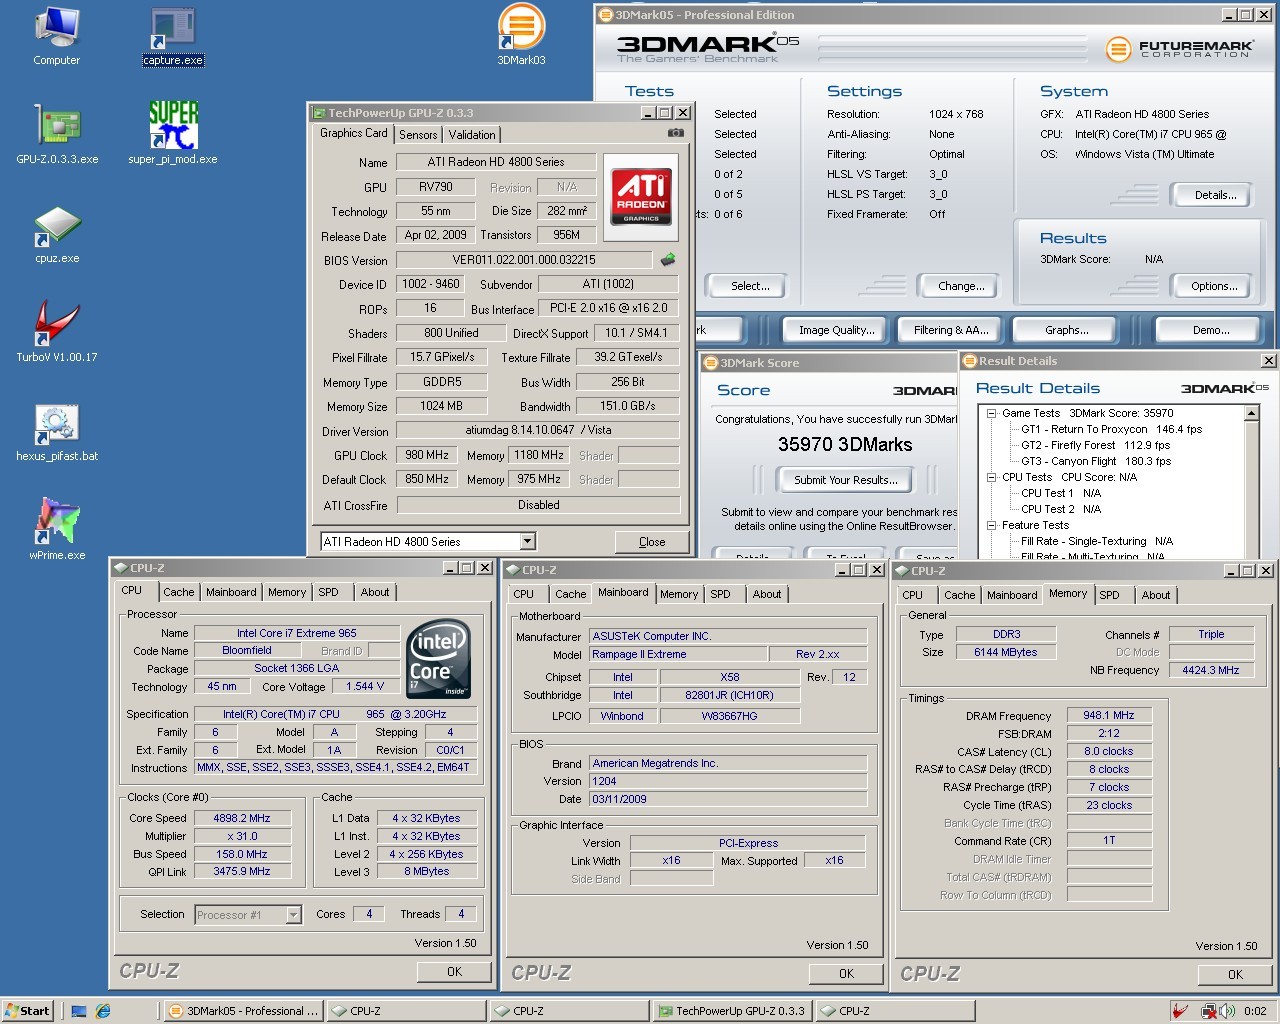
Task: Click Select... under 3DMark05 Tests
Action: tap(750, 286)
